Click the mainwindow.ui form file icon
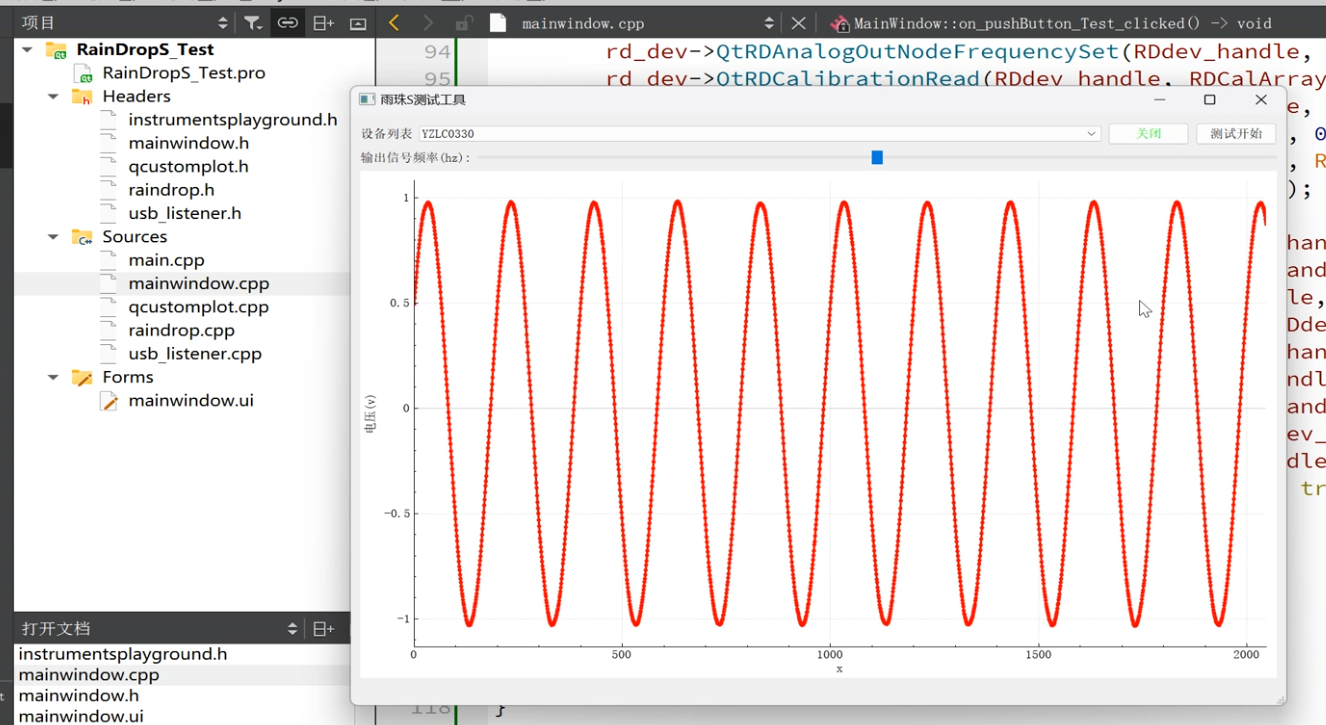Viewport: 1326px width, 725px height. [109, 401]
